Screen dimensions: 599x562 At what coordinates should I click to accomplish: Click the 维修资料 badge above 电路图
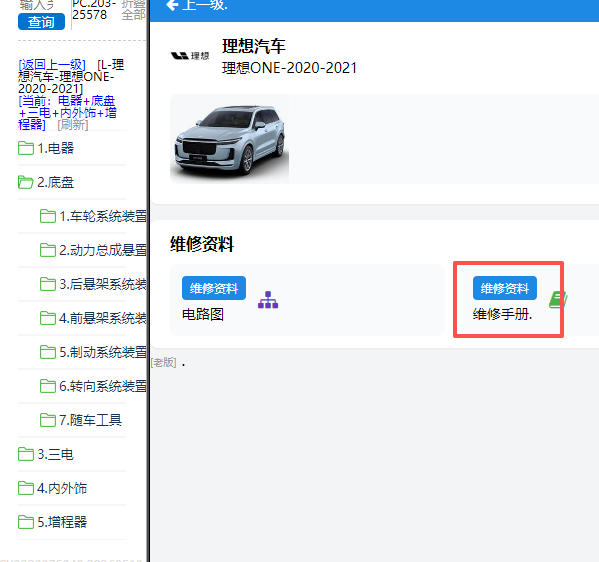[x=214, y=288]
